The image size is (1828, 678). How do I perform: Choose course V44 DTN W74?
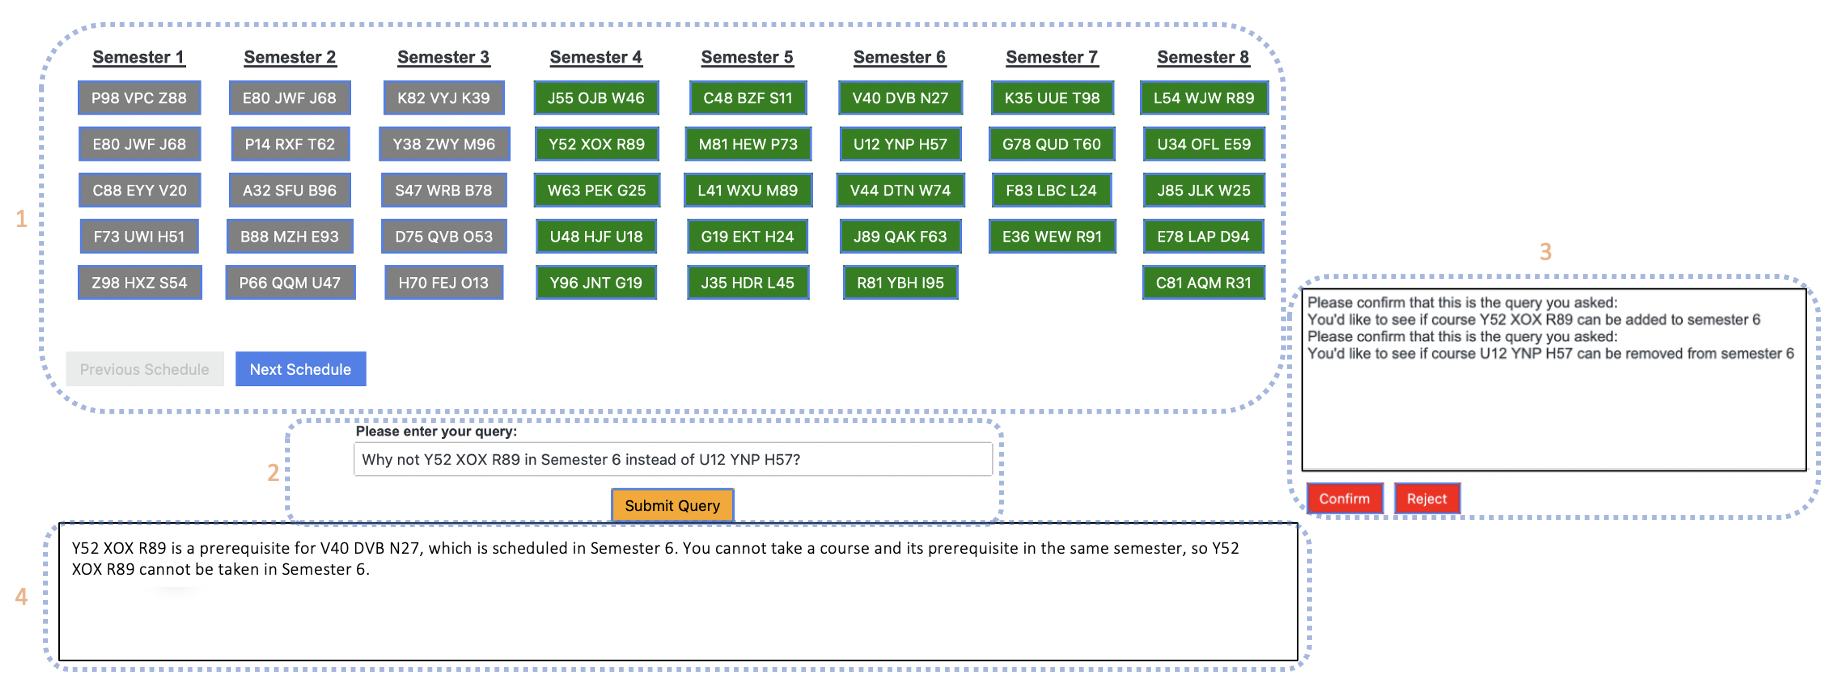(900, 190)
